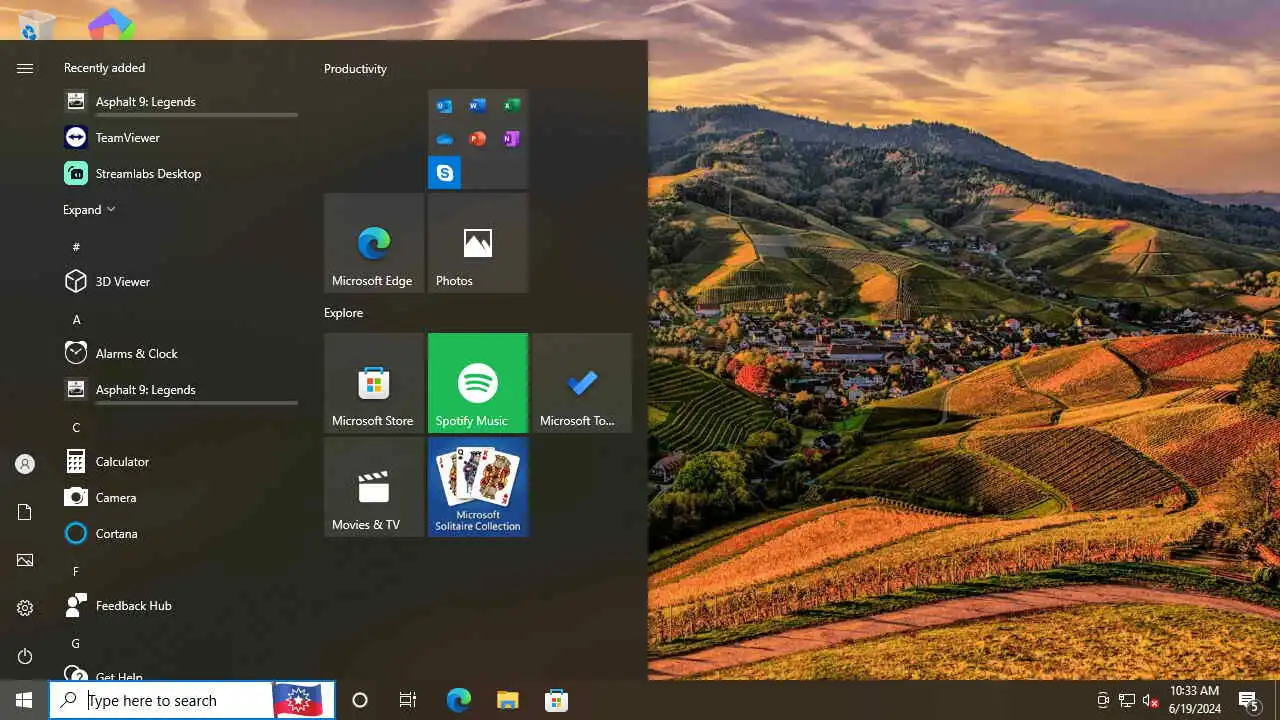
Task: Open Cortana from app list
Action: (x=180, y=533)
